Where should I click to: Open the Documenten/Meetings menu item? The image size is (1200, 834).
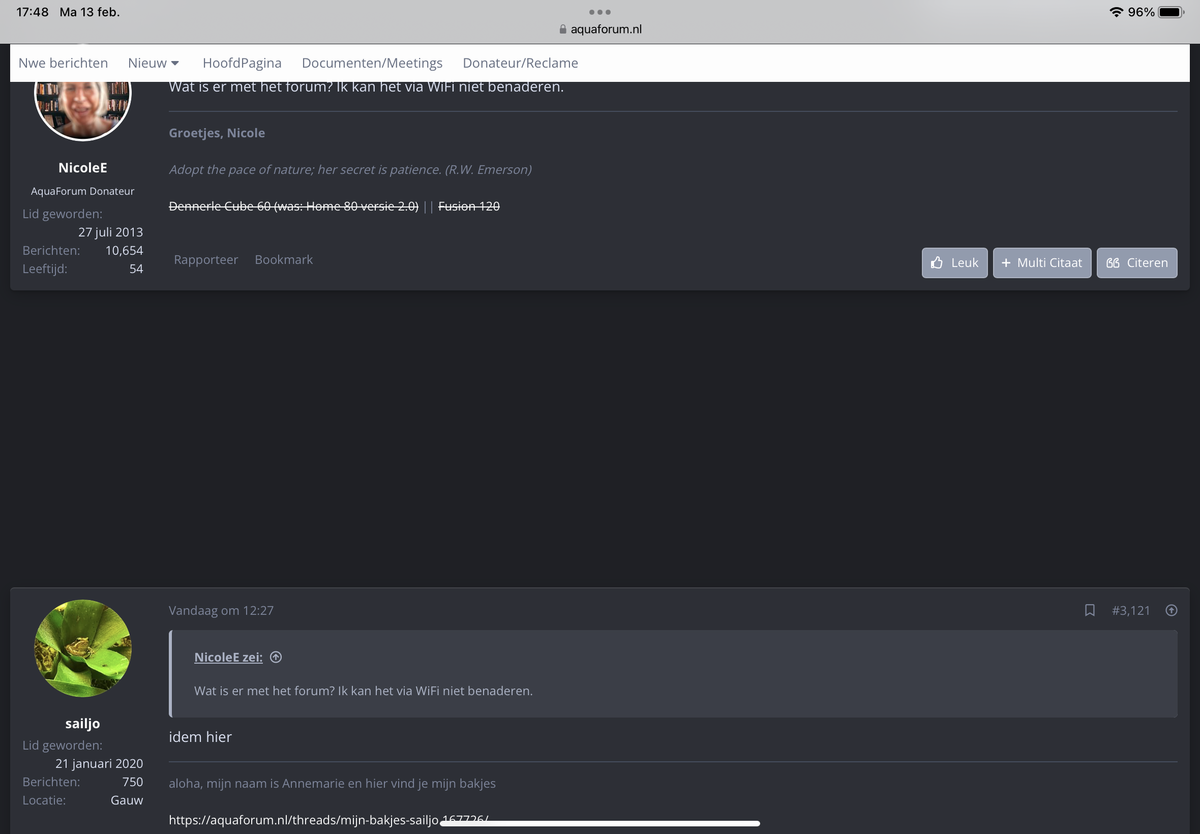click(372, 63)
